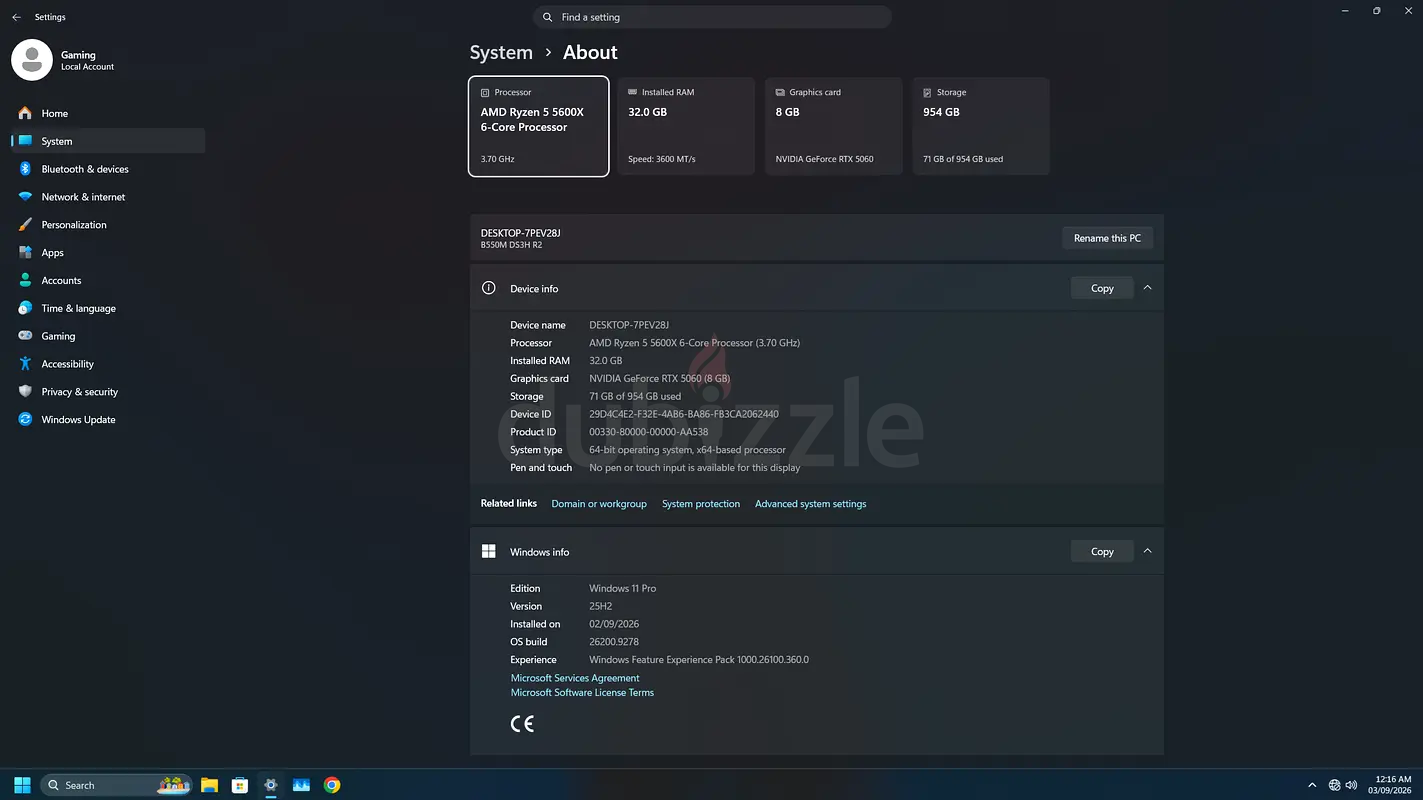Open Microsoft Software License Terms link
Viewport: 1423px width, 800px height.
click(582, 692)
